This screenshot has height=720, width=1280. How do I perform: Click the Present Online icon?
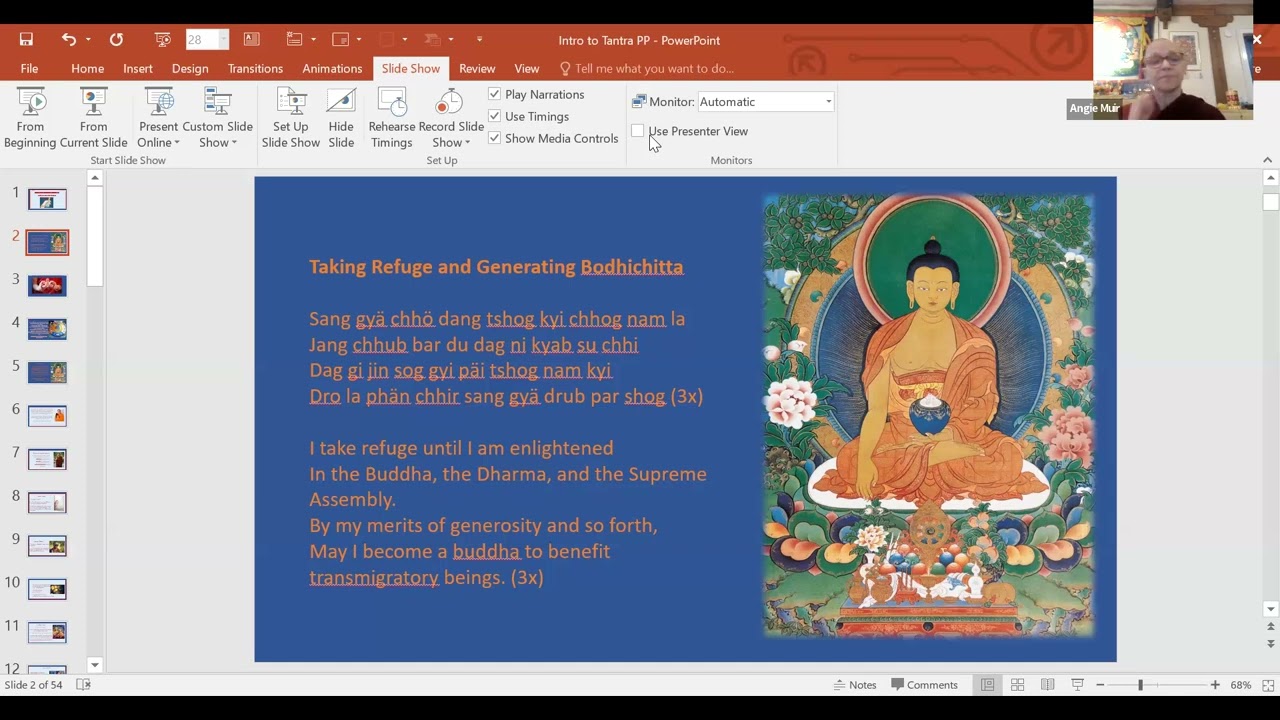point(158,103)
